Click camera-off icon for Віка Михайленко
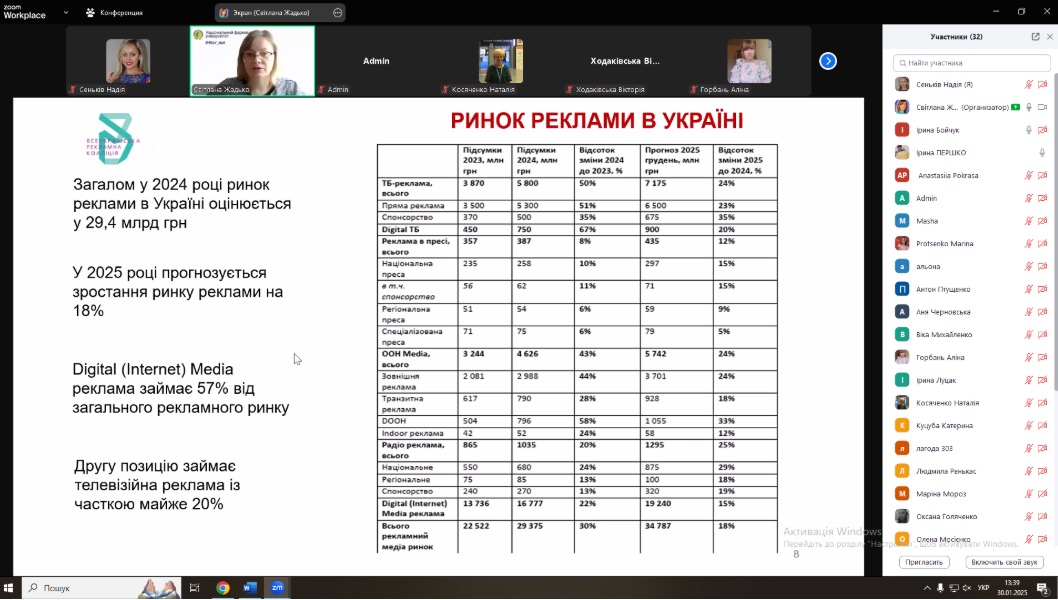 (x=1042, y=334)
